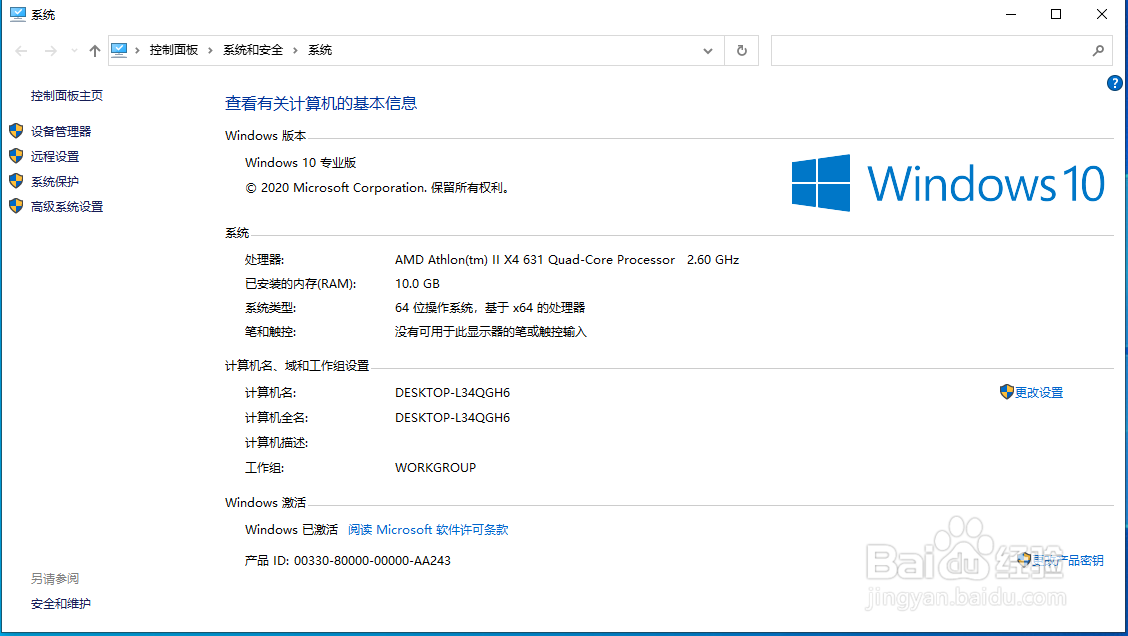Open recent locations arrow beside forward button
The height and width of the screenshot is (636, 1128).
[74, 50]
